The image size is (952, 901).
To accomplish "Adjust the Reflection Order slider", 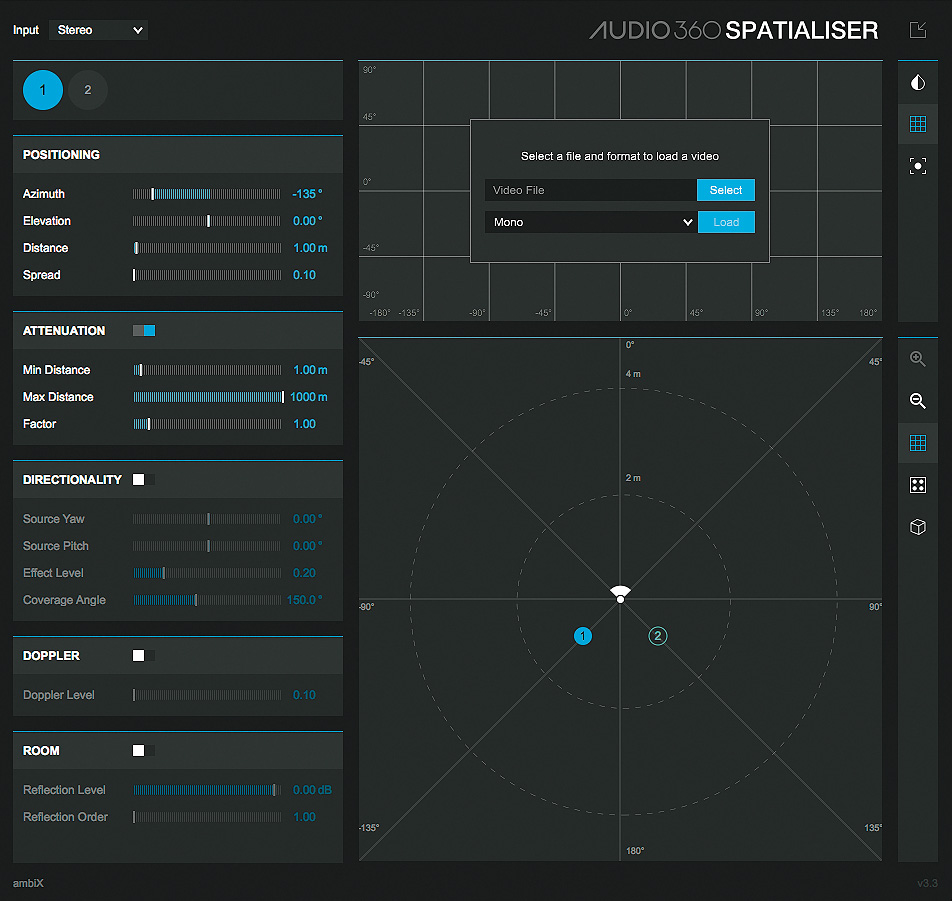I will [207, 817].
